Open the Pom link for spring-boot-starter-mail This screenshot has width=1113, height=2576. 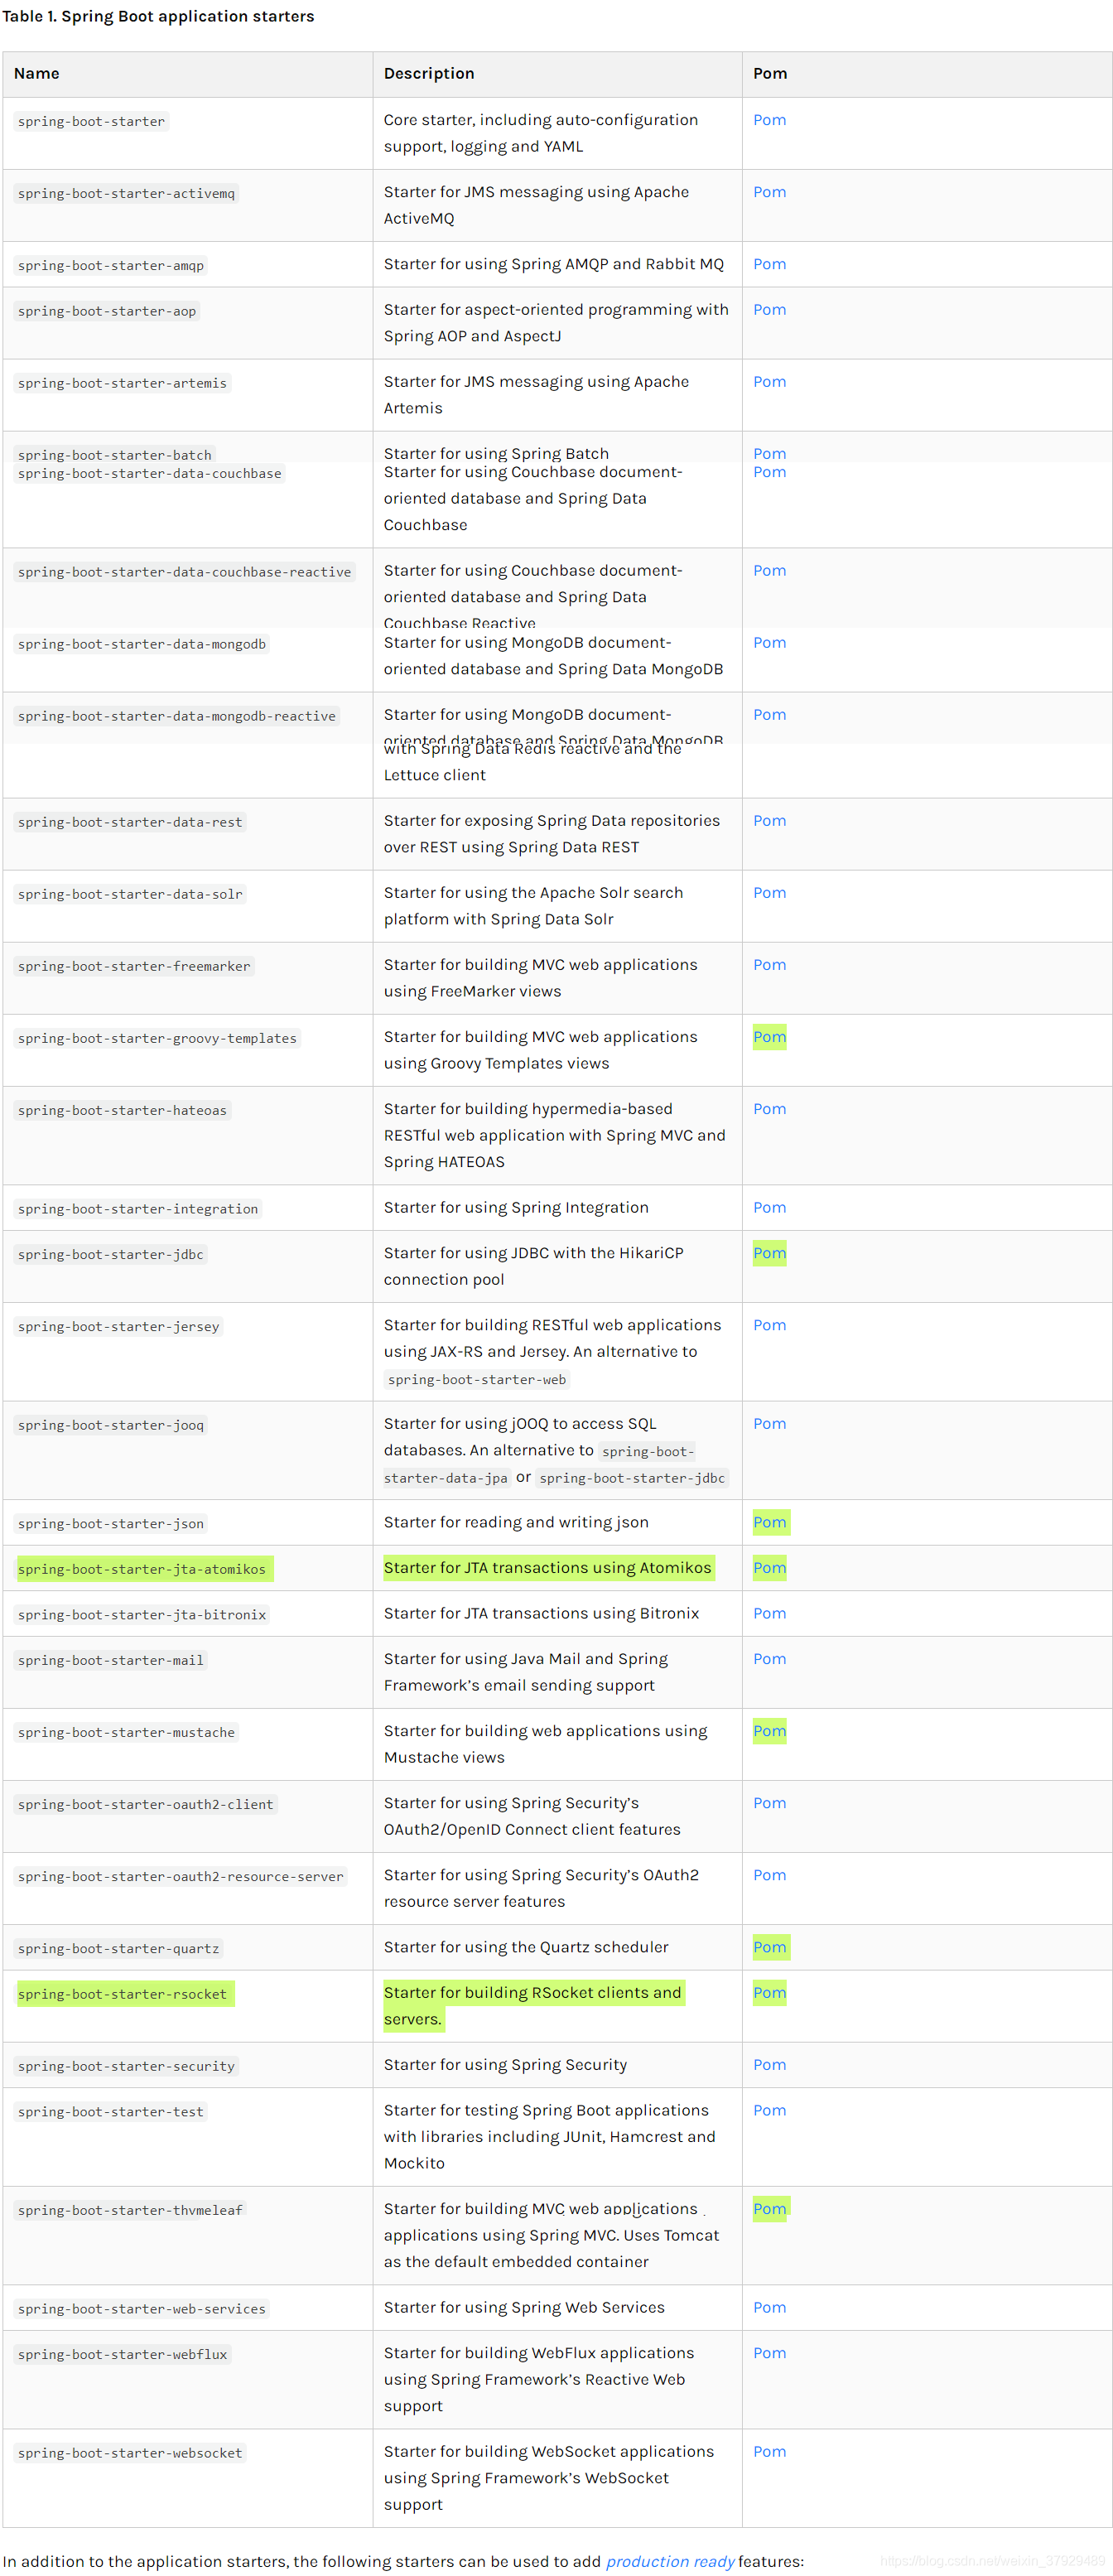coord(769,1659)
